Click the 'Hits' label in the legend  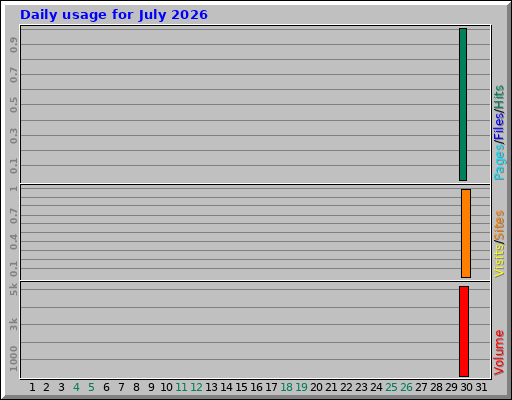(499, 97)
